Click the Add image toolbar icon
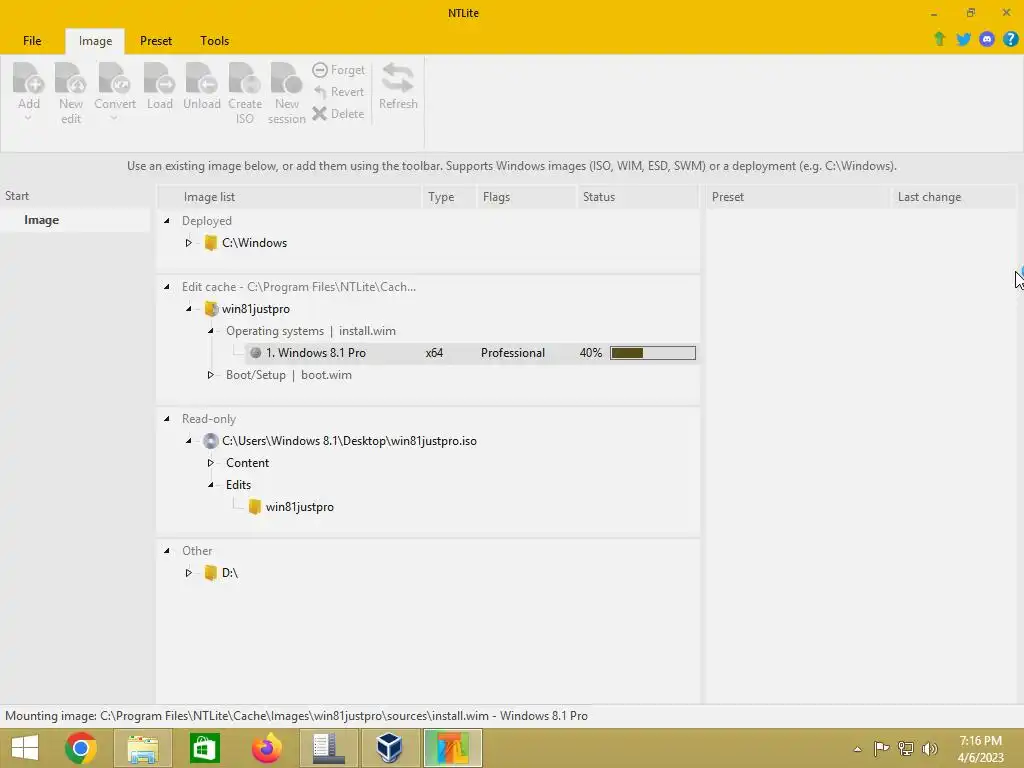 click(29, 78)
